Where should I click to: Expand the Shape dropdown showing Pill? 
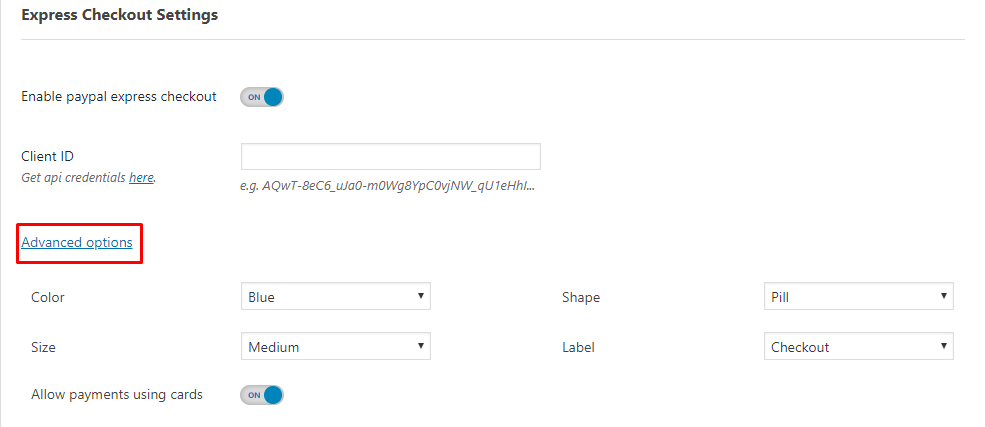coord(857,297)
